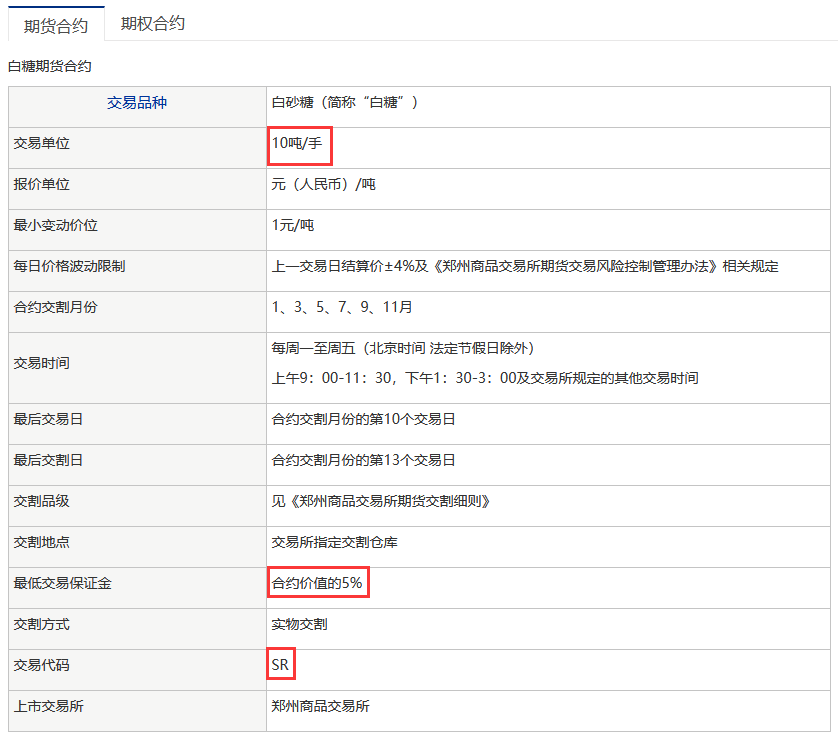Click the delivery months 1、3、5、7、9、11月 value
The height and width of the screenshot is (737, 838).
342,307
